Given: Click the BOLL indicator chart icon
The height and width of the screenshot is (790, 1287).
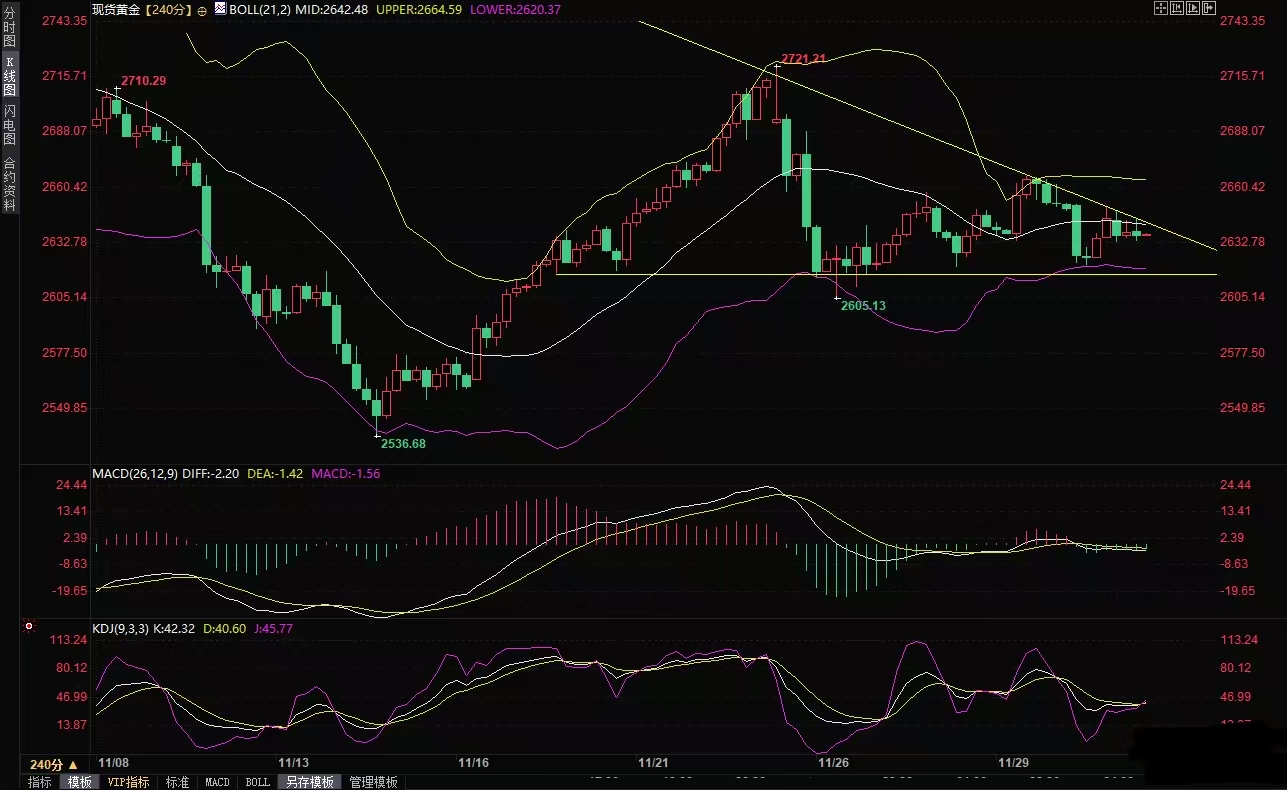Looking at the screenshot, I should point(221,8).
